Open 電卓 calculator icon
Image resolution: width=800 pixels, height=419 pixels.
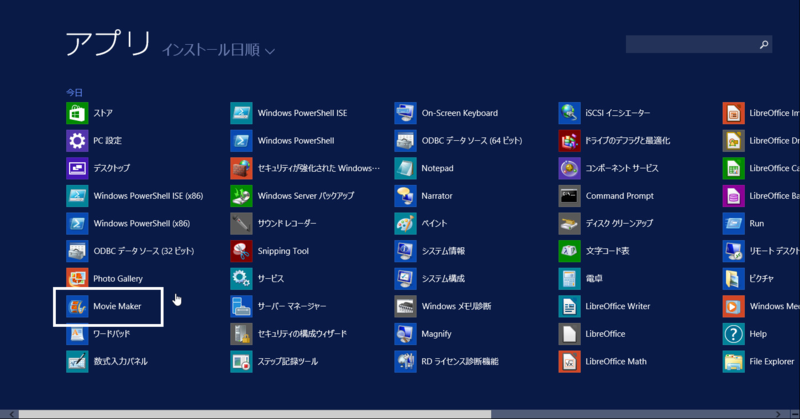pos(569,278)
